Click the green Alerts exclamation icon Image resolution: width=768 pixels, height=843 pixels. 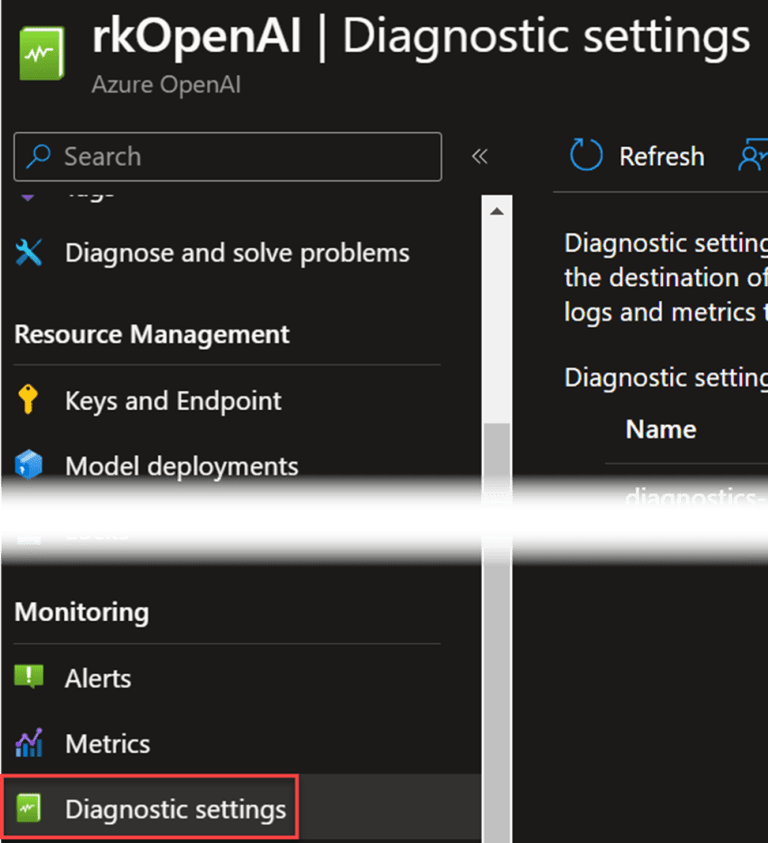[x=29, y=678]
